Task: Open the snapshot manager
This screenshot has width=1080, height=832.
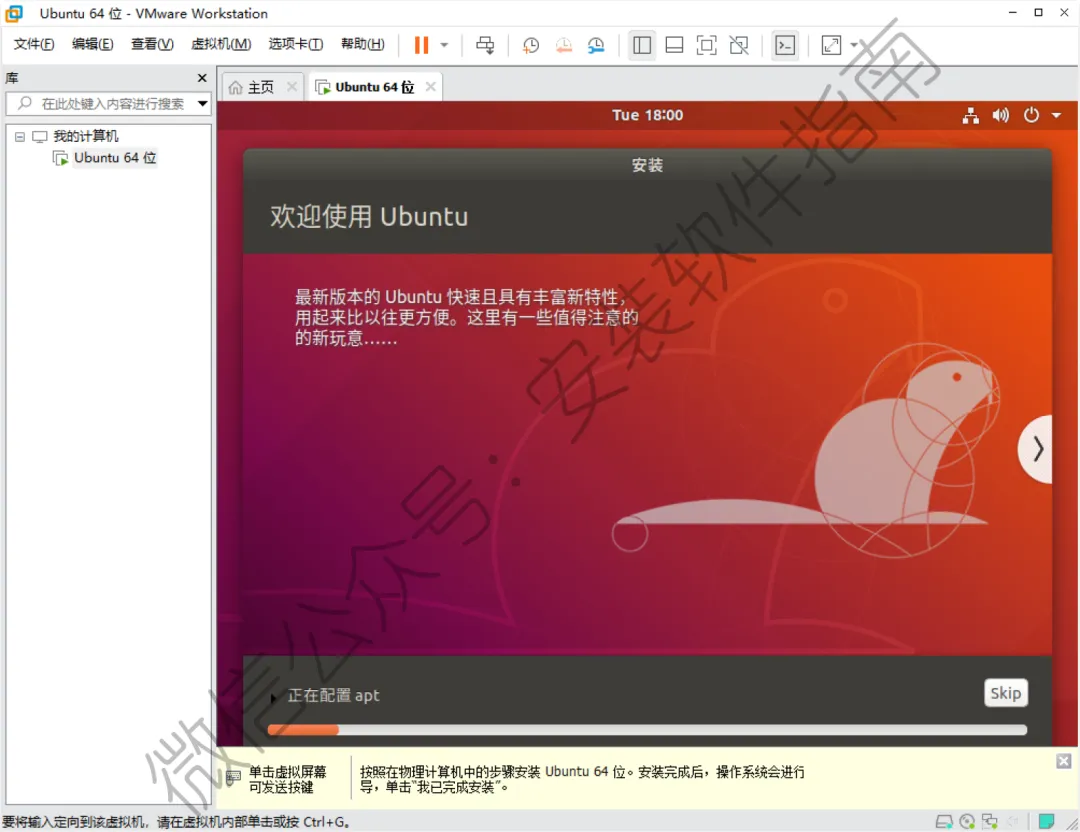Action: pyautogui.click(x=596, y=45)
